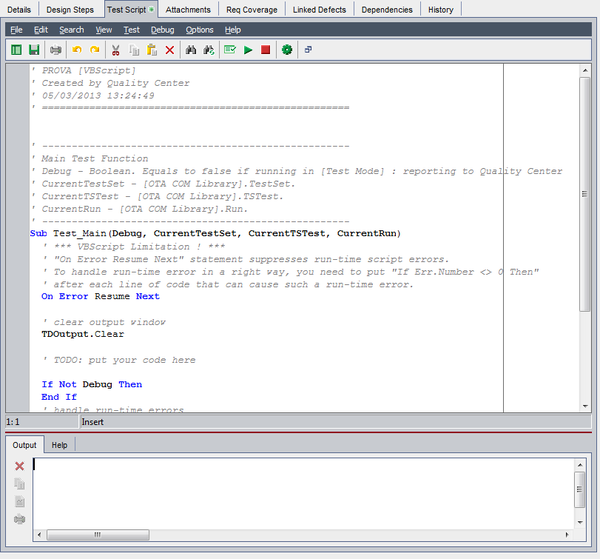Click the output pane vertical scrollbar thumb

pyautogui.click(x=580, y=489)
